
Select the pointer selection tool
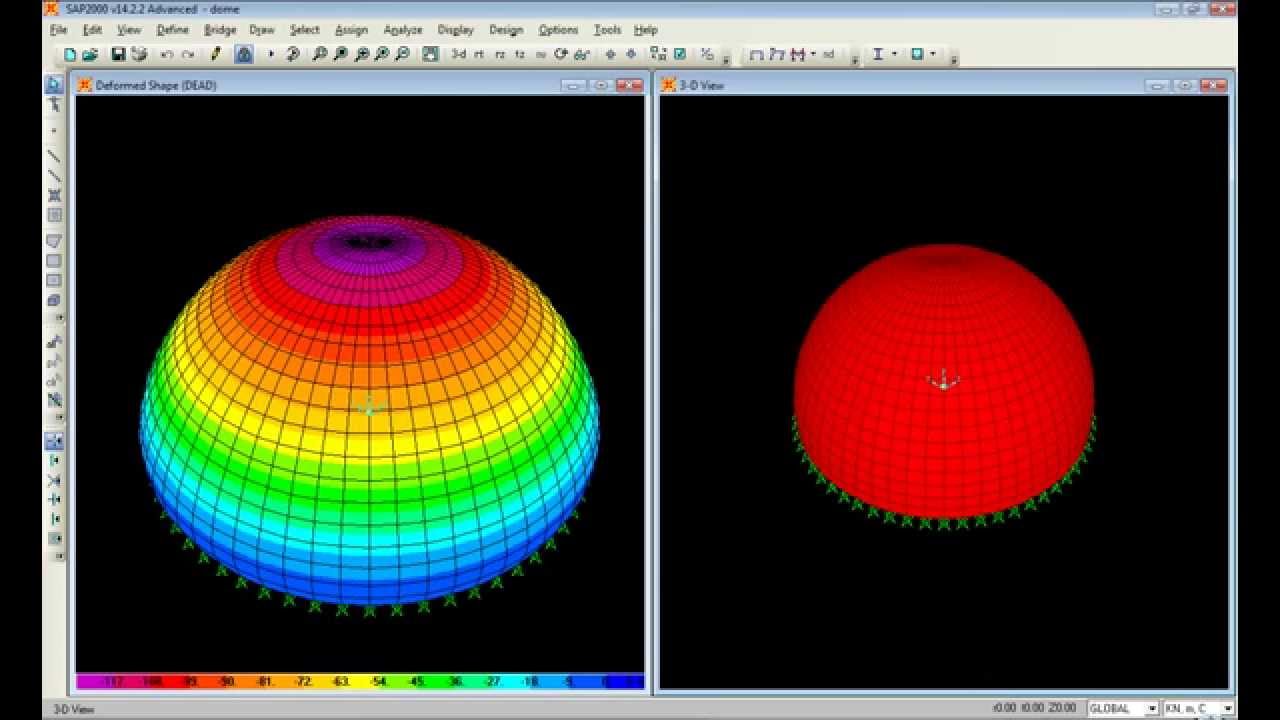[54, 85]
